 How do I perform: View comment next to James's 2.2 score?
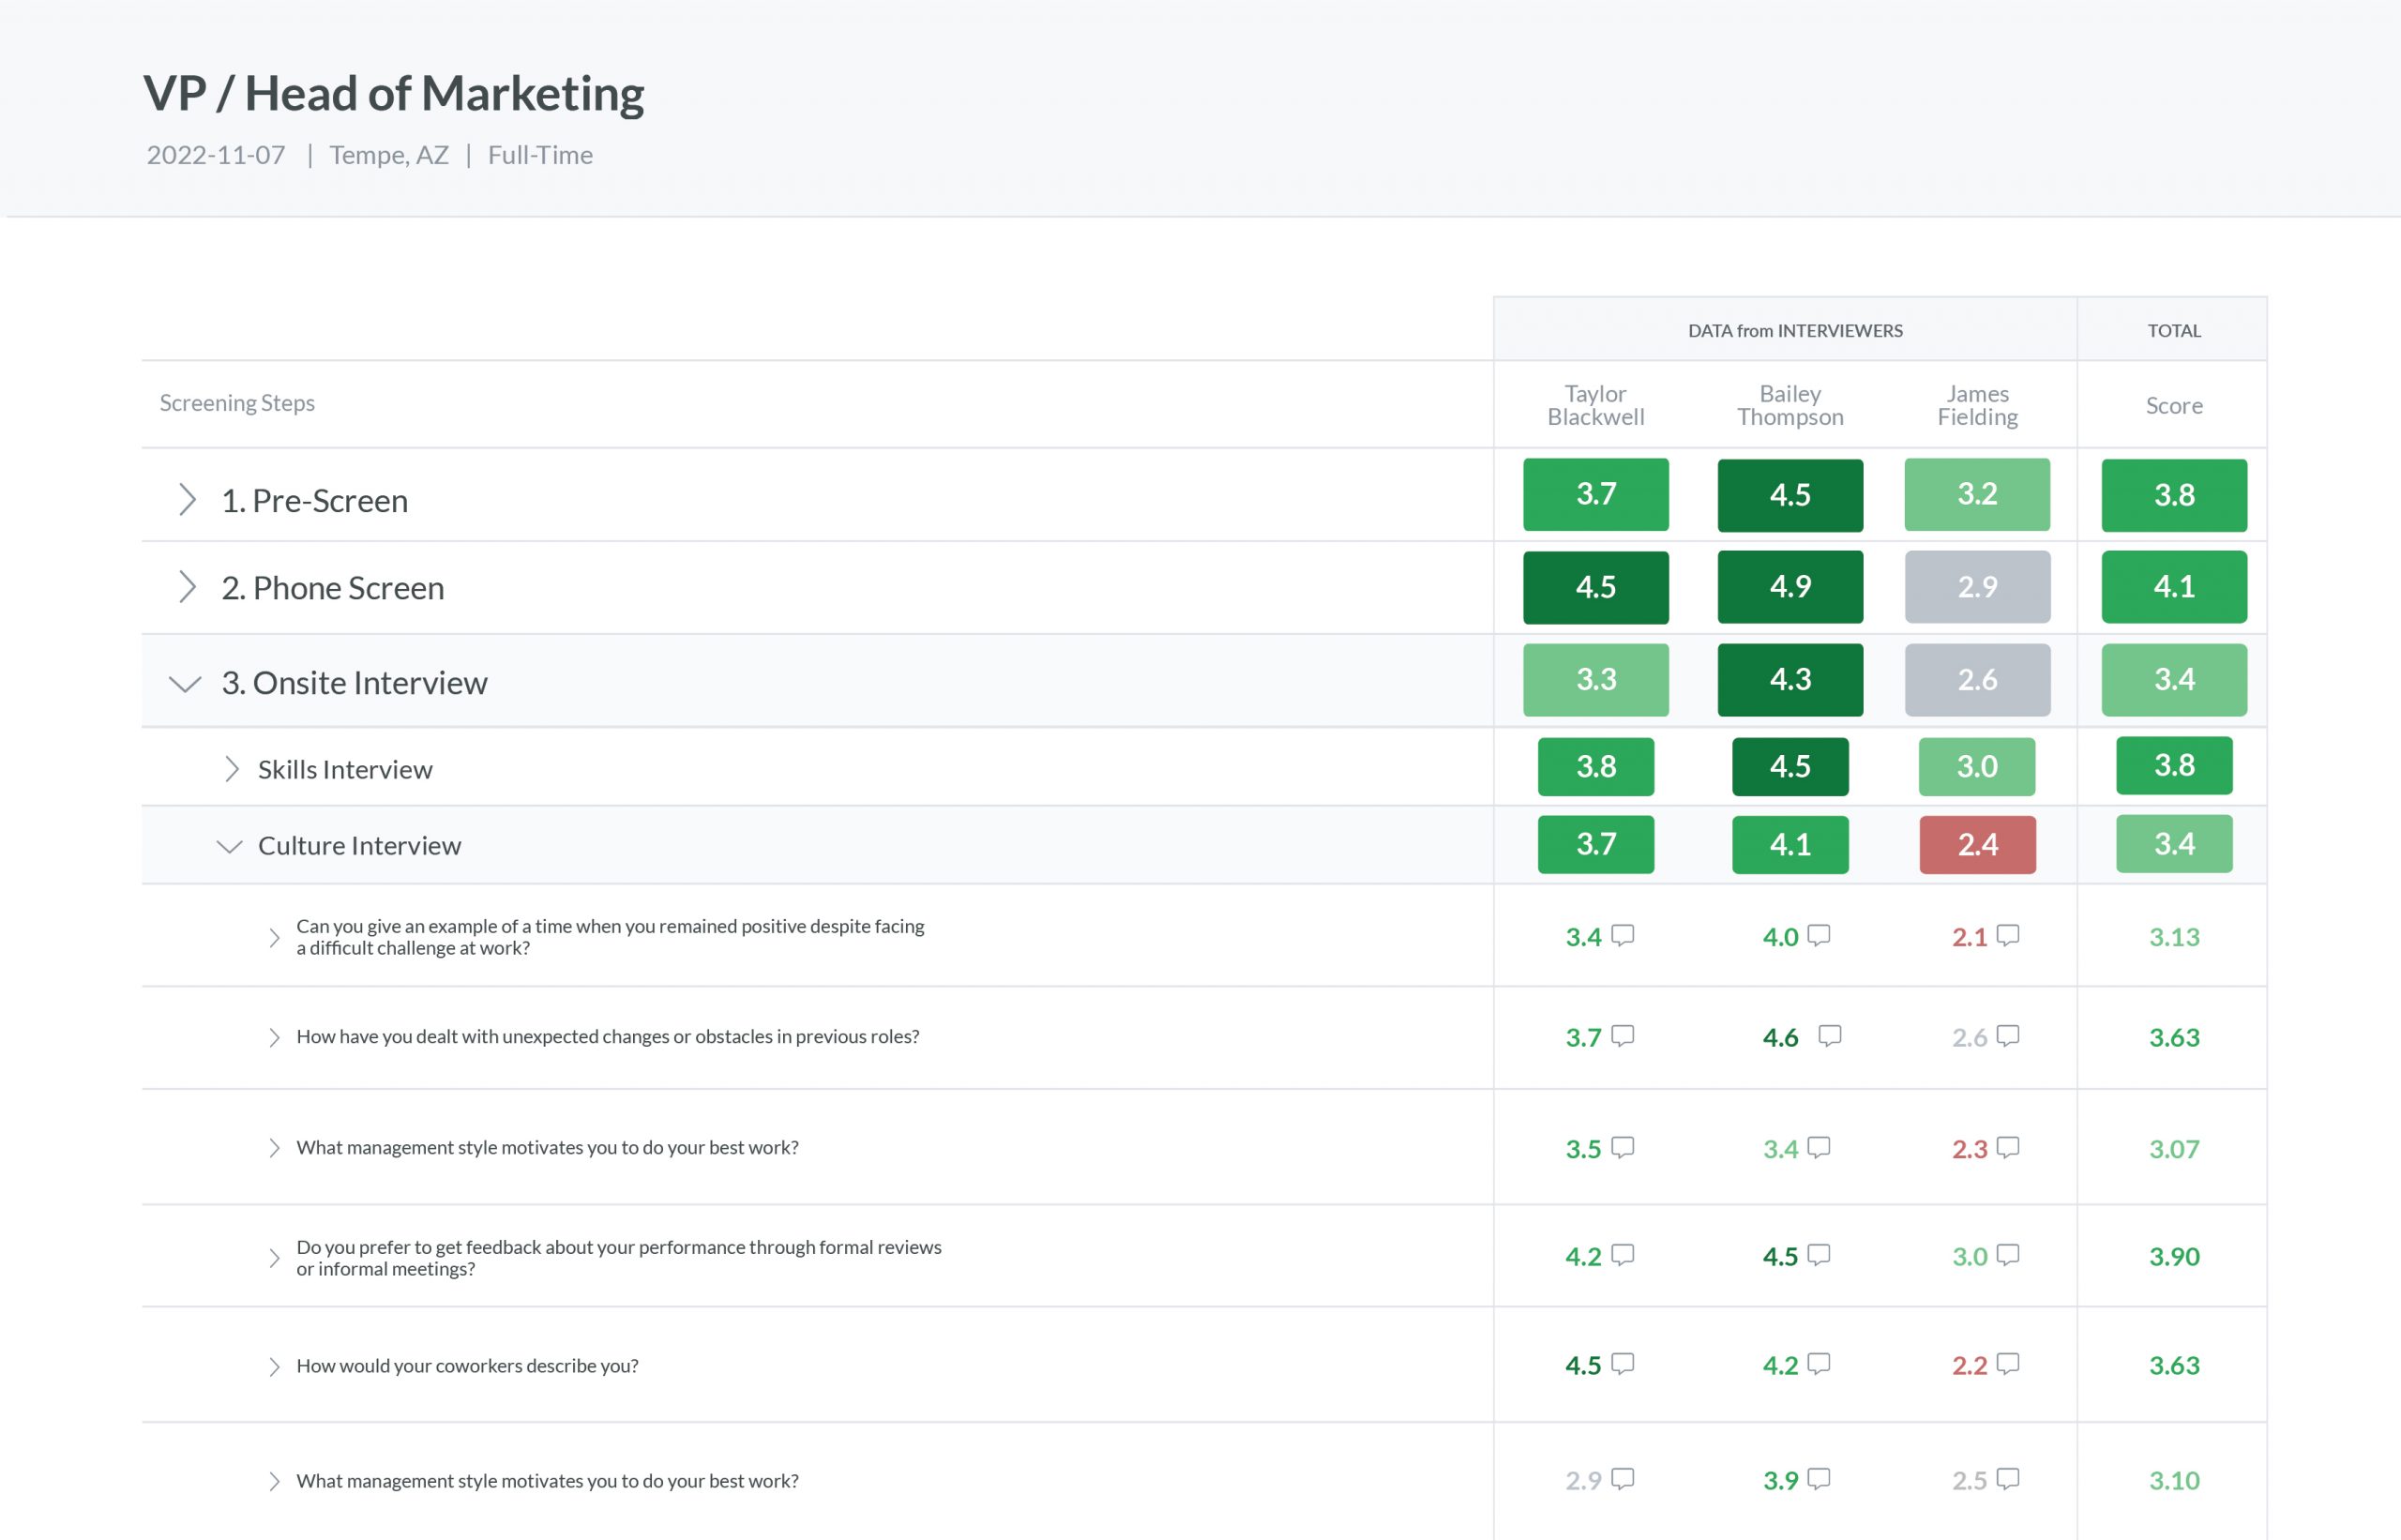pyautogui.click(x=2007, y=1363)
